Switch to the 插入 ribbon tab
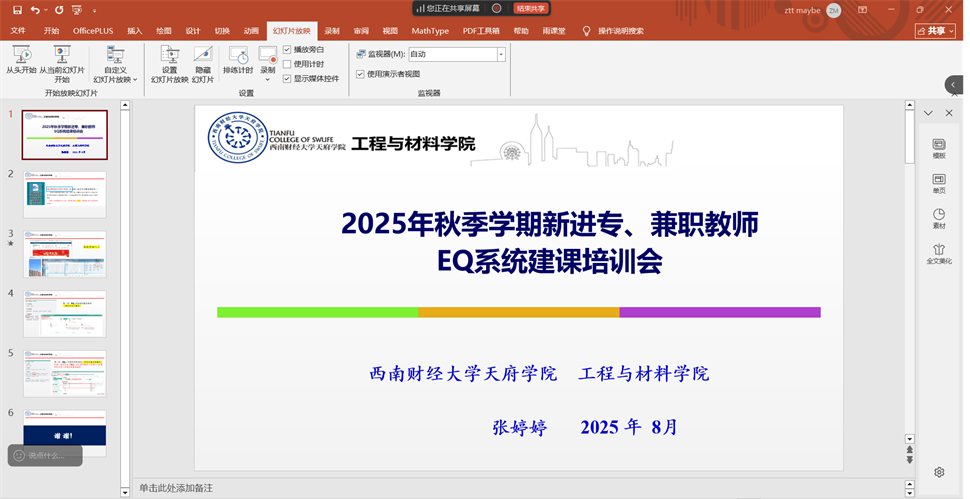 point(134,31)
